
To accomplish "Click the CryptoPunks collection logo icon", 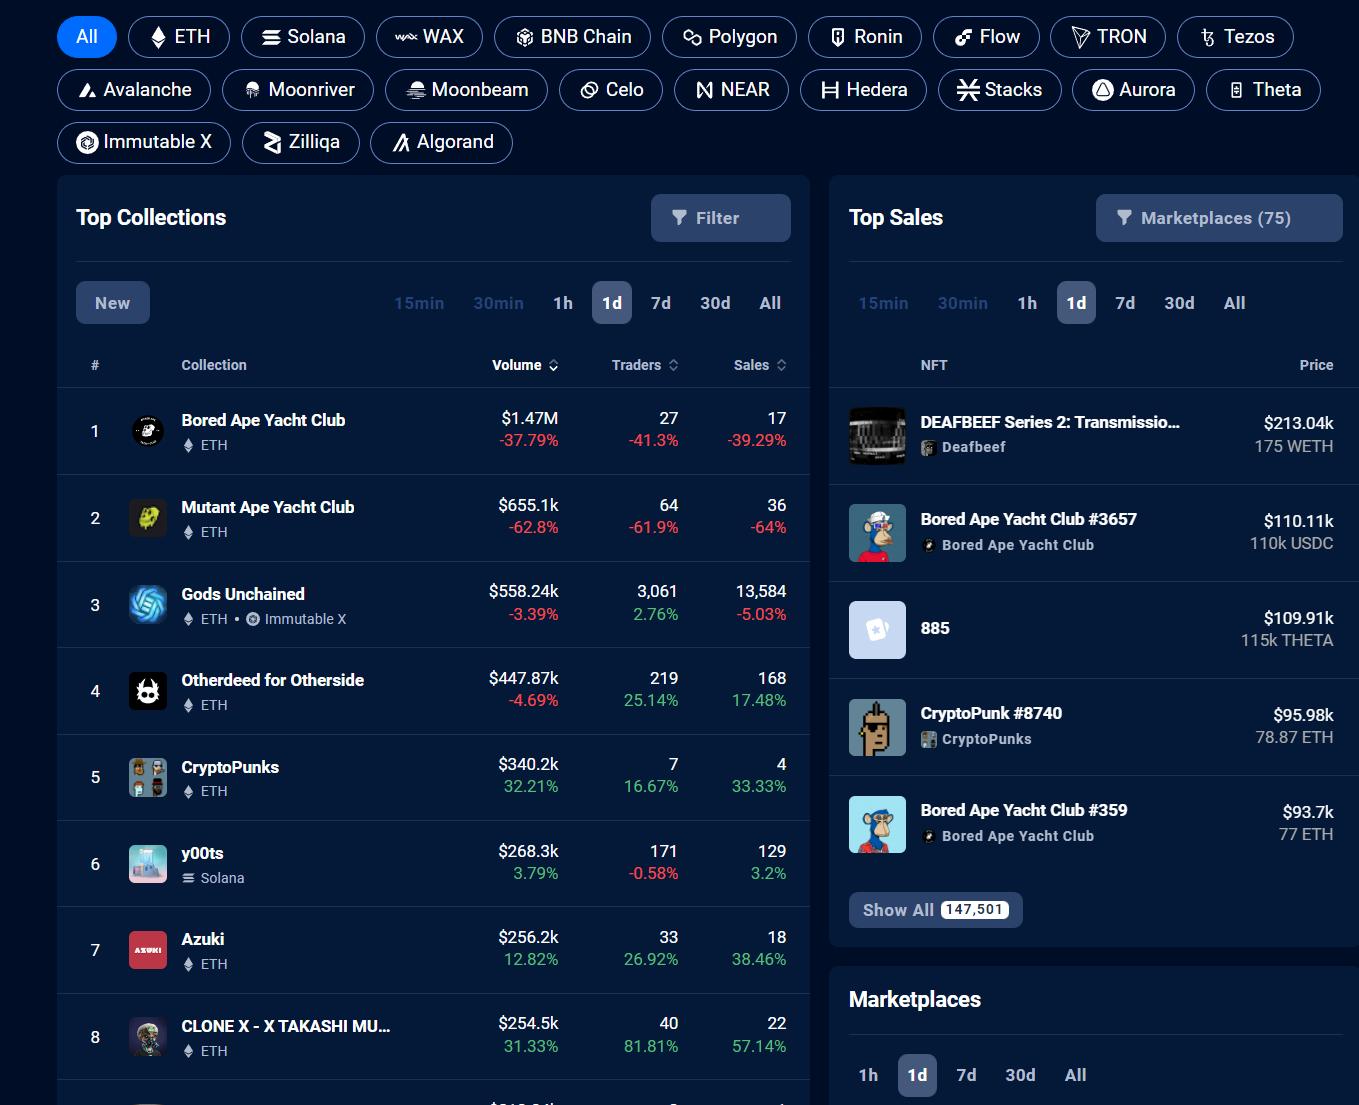I will [x=148, y=778].
